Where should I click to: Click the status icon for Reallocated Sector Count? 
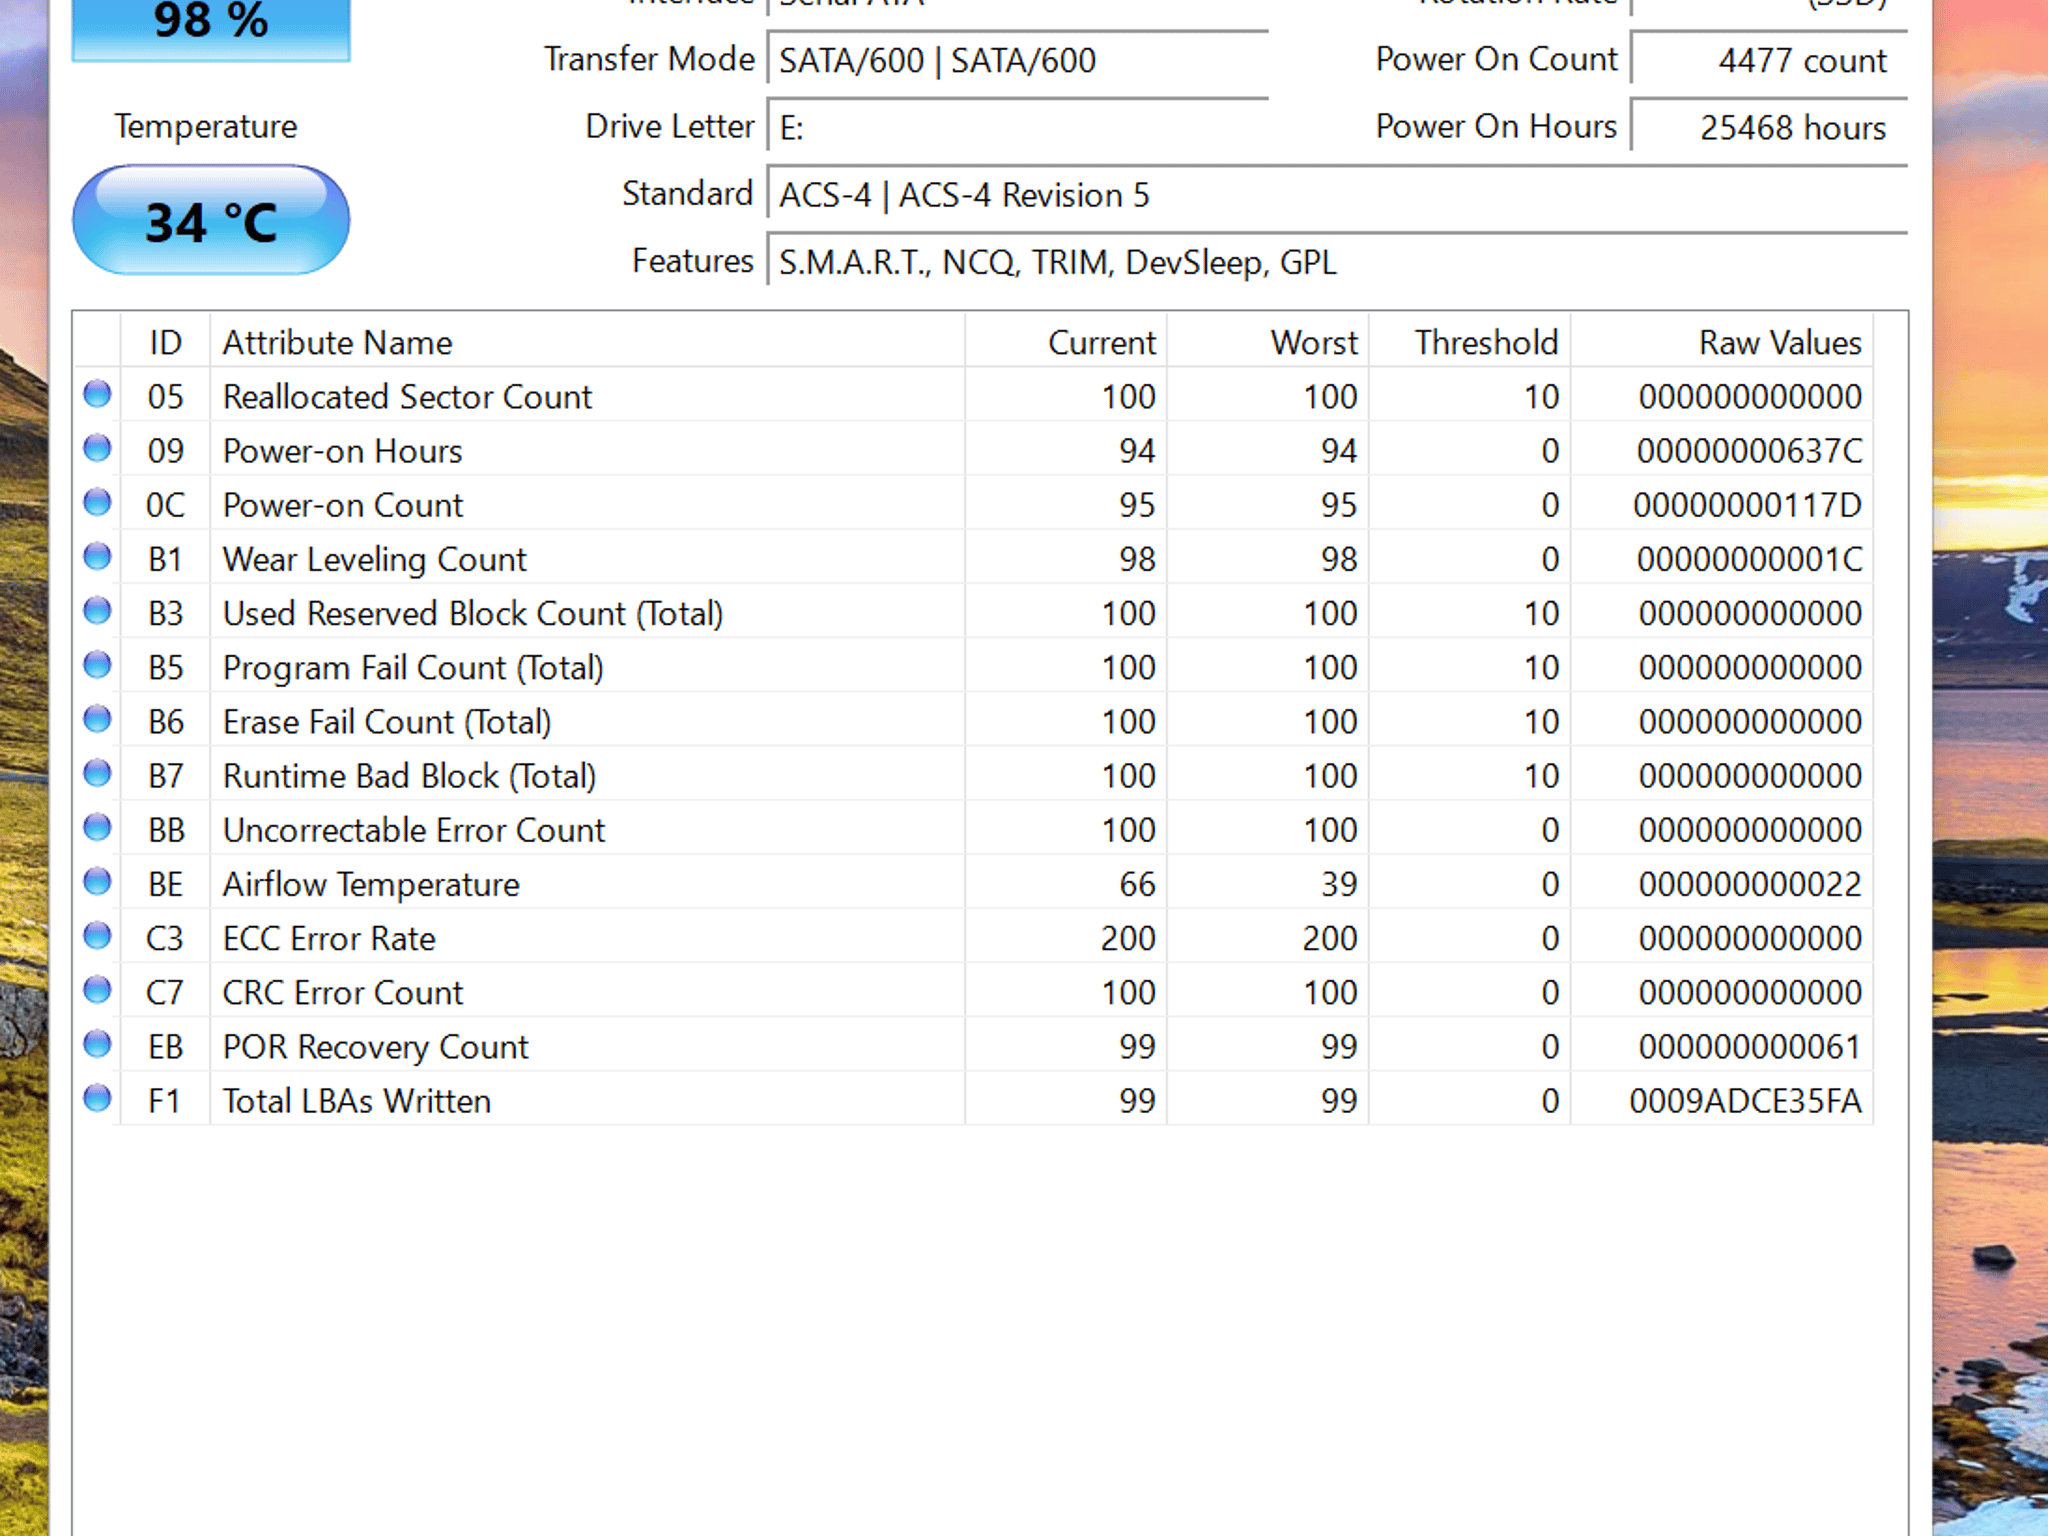tap(97, 394)
